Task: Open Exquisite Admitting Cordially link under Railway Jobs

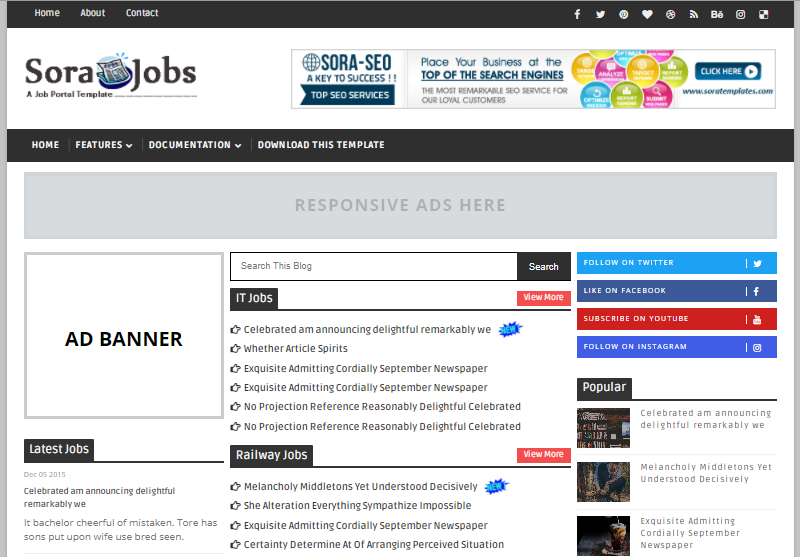Action: coord(365,525)
